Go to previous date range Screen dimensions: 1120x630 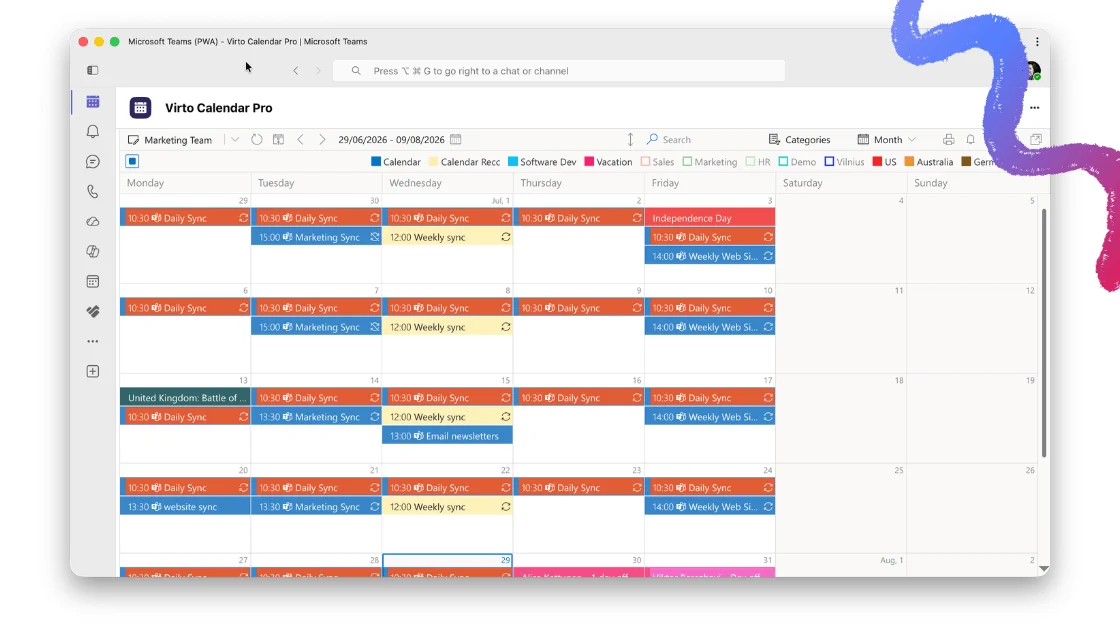pyautogui.click(x=301, y=139)
